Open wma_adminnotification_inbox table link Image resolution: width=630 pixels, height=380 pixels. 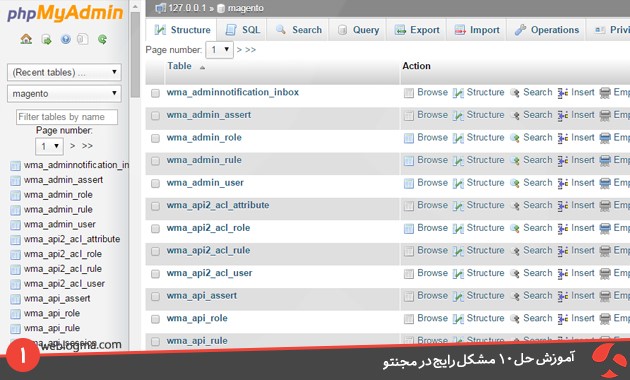pyautogui.click(x=233, y=92)
